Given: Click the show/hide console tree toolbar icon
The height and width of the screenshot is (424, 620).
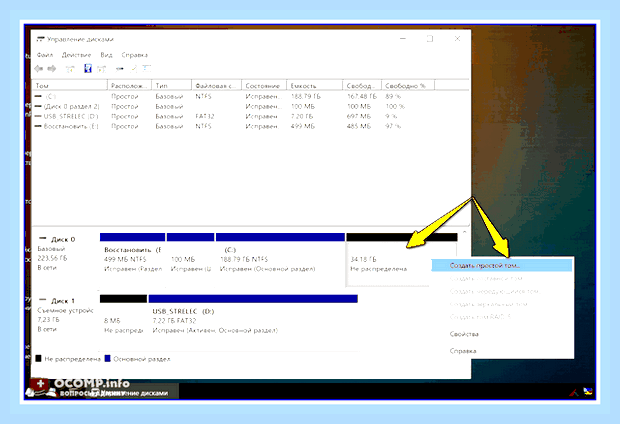Looking at the screenshot, I should (70, 69).
